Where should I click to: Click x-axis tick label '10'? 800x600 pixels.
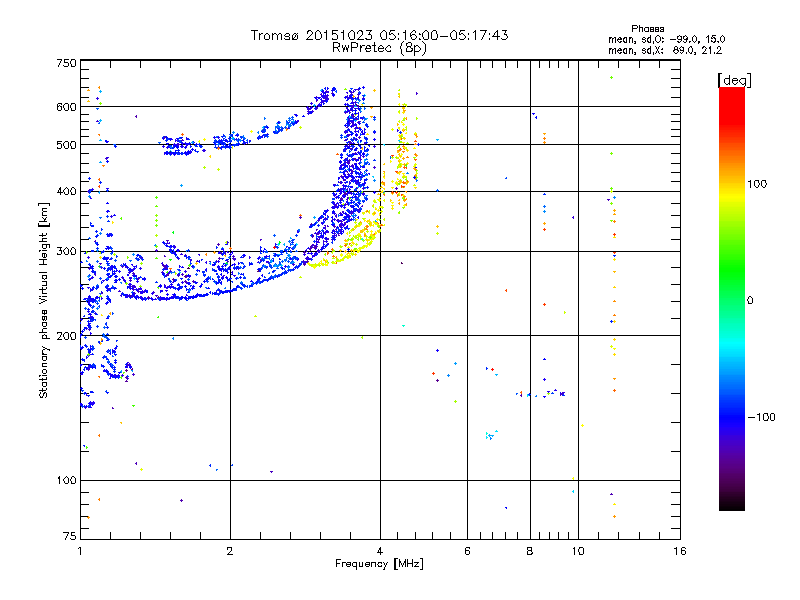[x=578, y=551]
